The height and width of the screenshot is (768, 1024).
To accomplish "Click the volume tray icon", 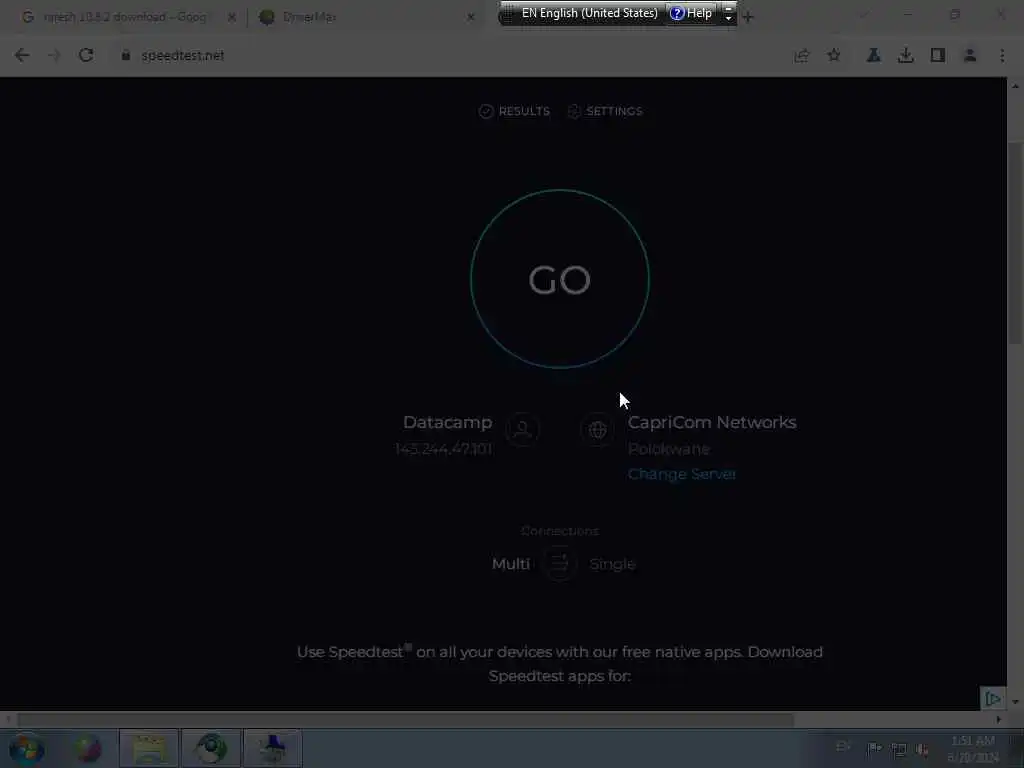I will [922, 750].
